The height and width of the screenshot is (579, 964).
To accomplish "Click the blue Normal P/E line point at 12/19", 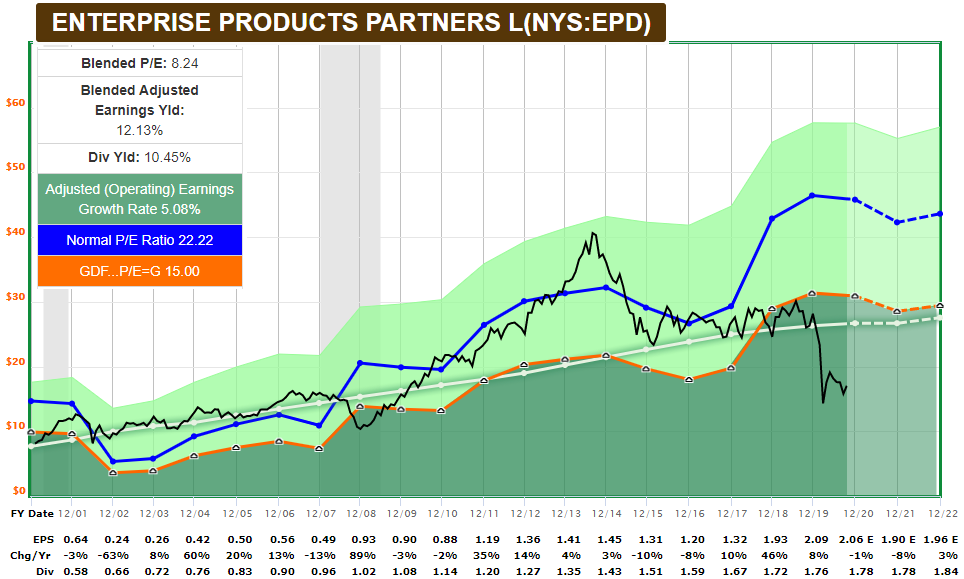I will [x=812, y=195].
